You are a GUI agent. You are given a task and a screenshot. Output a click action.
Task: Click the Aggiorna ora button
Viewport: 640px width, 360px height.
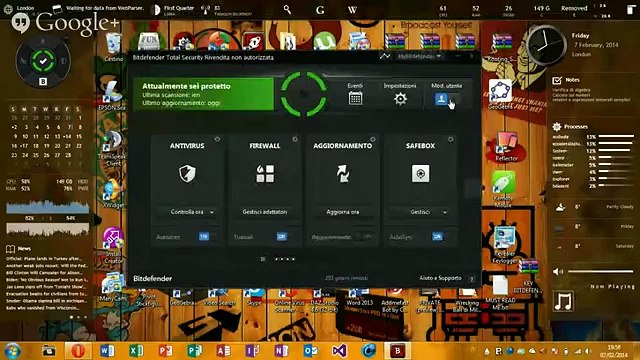coord(343,212)
